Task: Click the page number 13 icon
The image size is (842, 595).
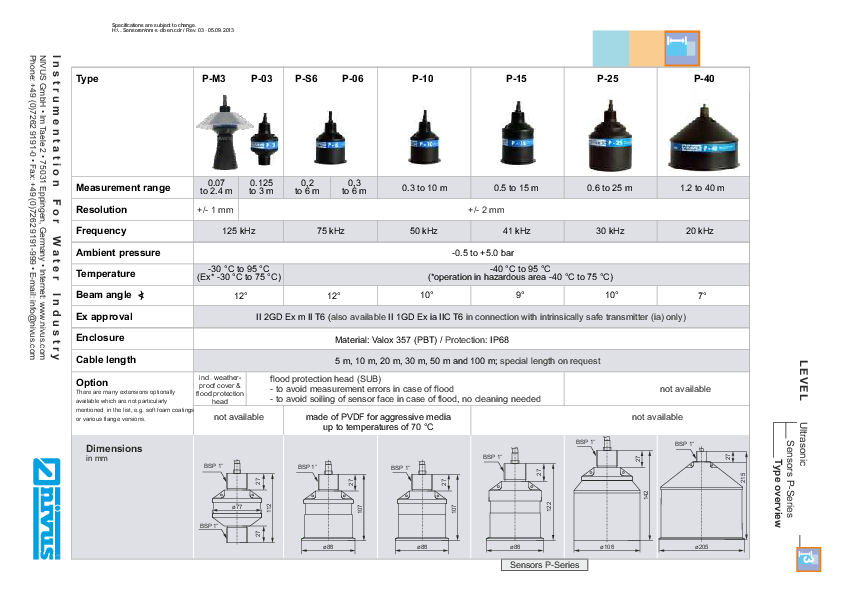Action: click(x=810, y=559)
